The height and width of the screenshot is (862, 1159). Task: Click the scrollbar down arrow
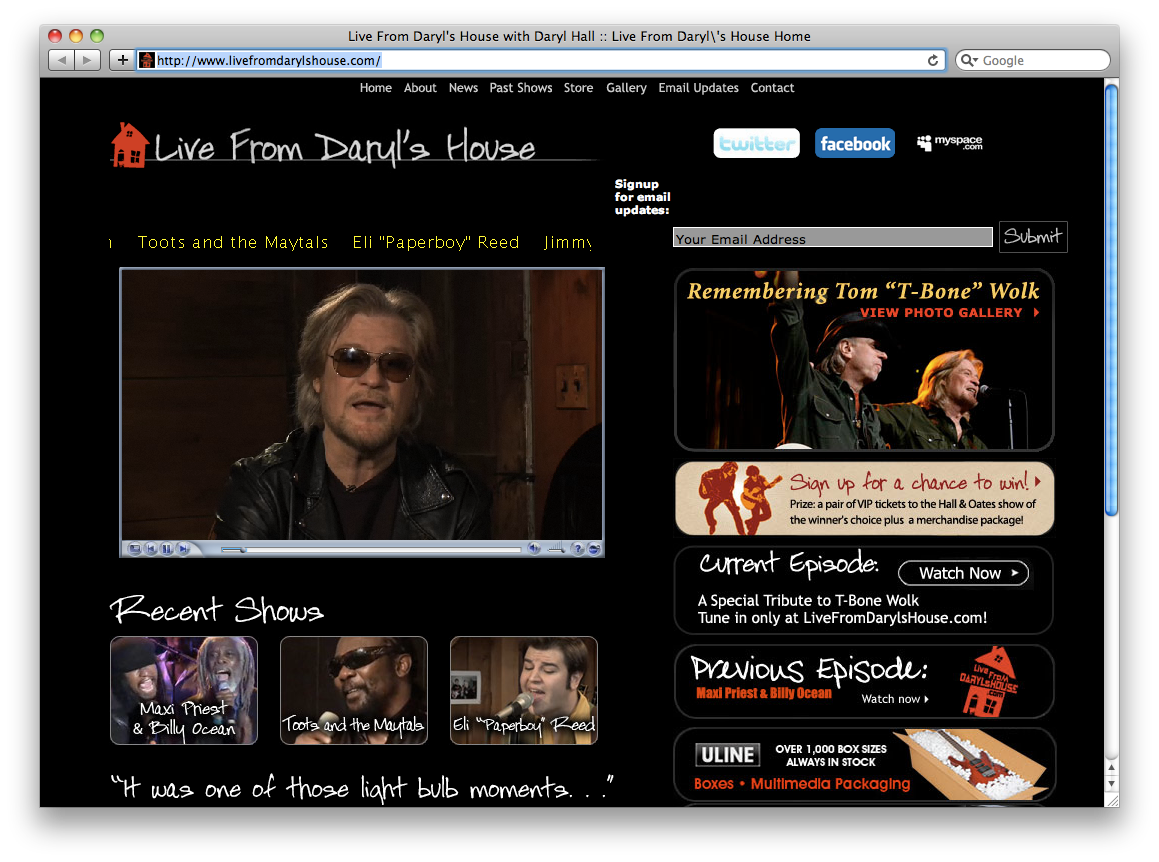click(1111, 784)
